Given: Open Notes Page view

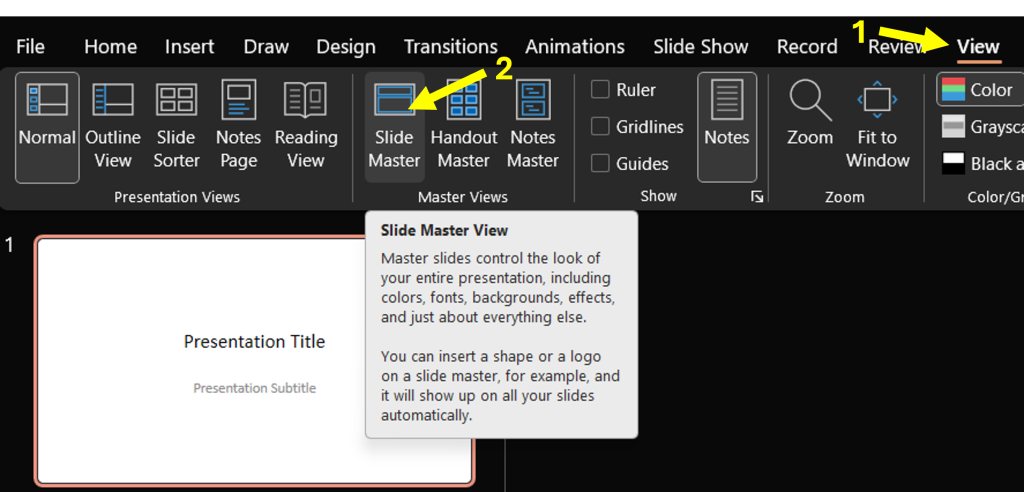Looking at the screenshot, I should [x=238, y=125].
